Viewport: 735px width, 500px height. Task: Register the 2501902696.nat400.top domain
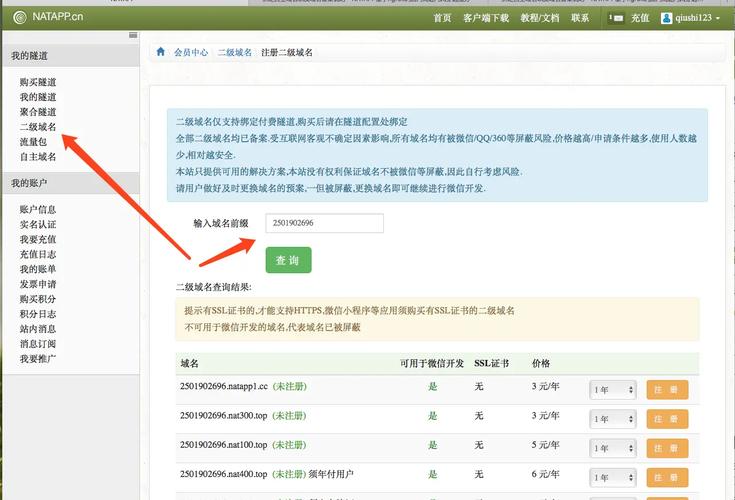[667, 478]
